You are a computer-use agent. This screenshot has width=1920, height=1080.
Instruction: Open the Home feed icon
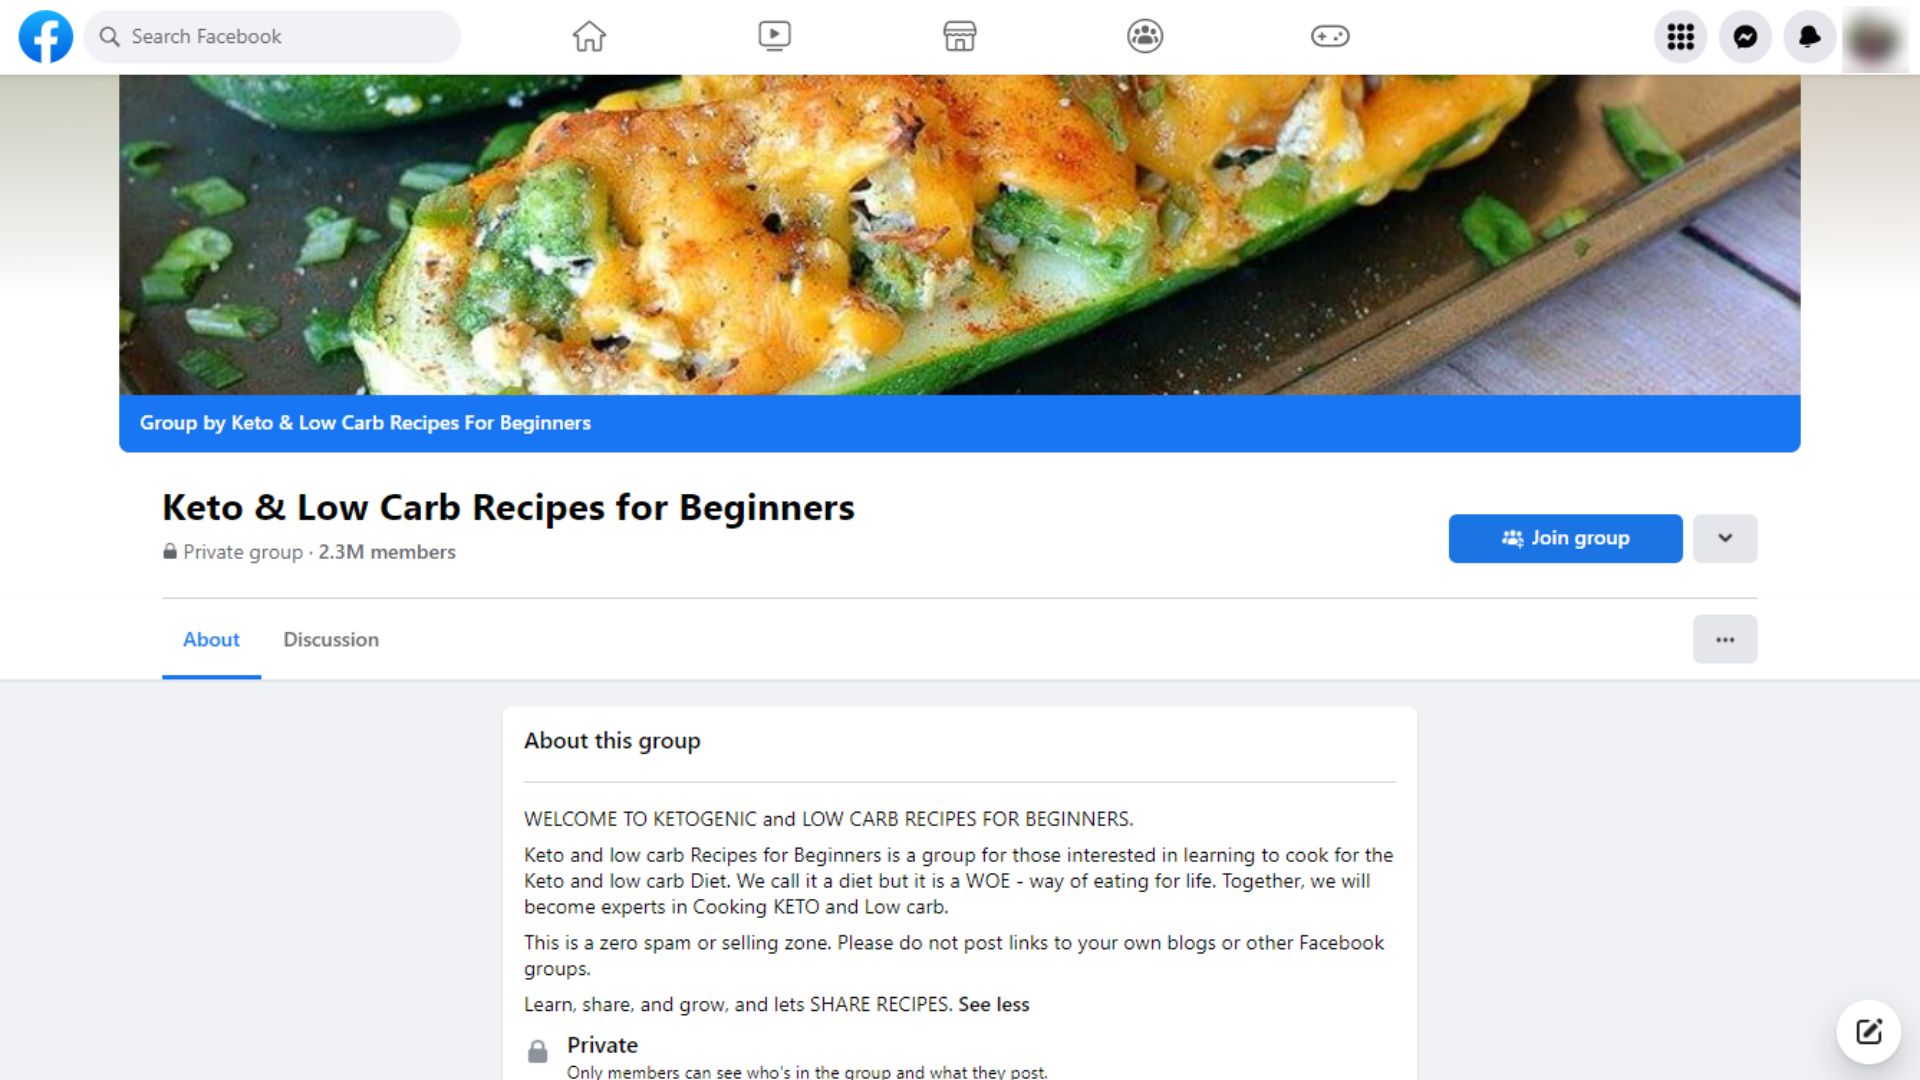click(589, 36)
